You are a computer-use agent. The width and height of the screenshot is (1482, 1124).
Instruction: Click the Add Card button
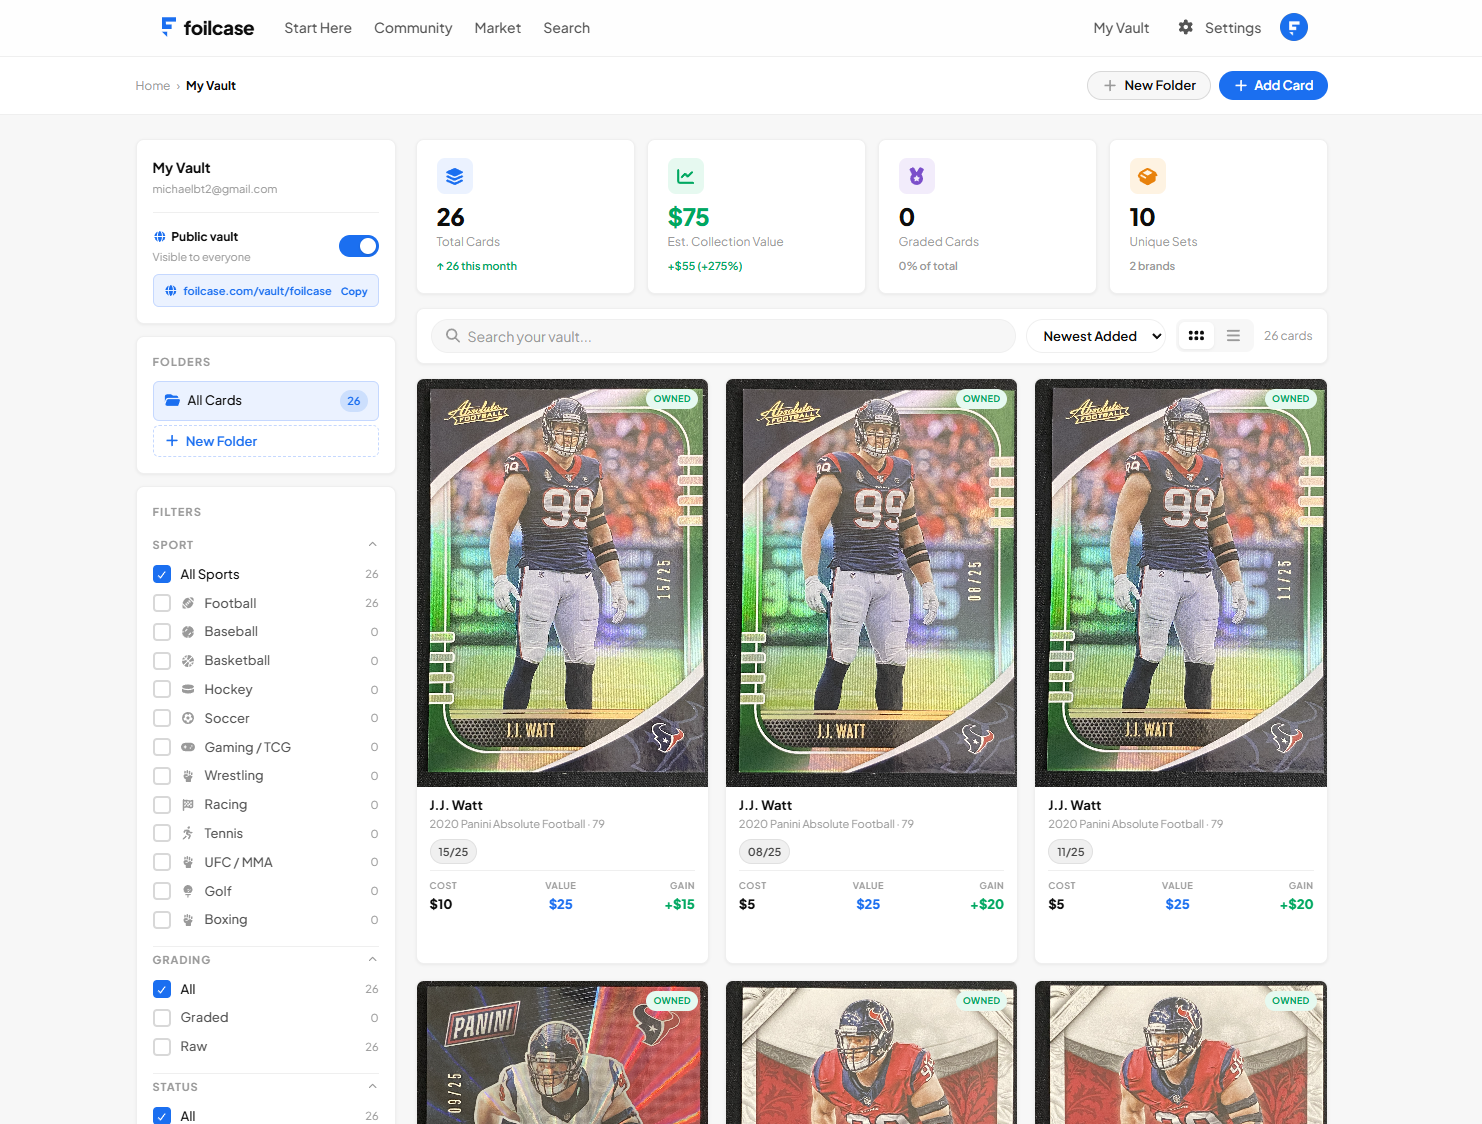point(1273,85)
